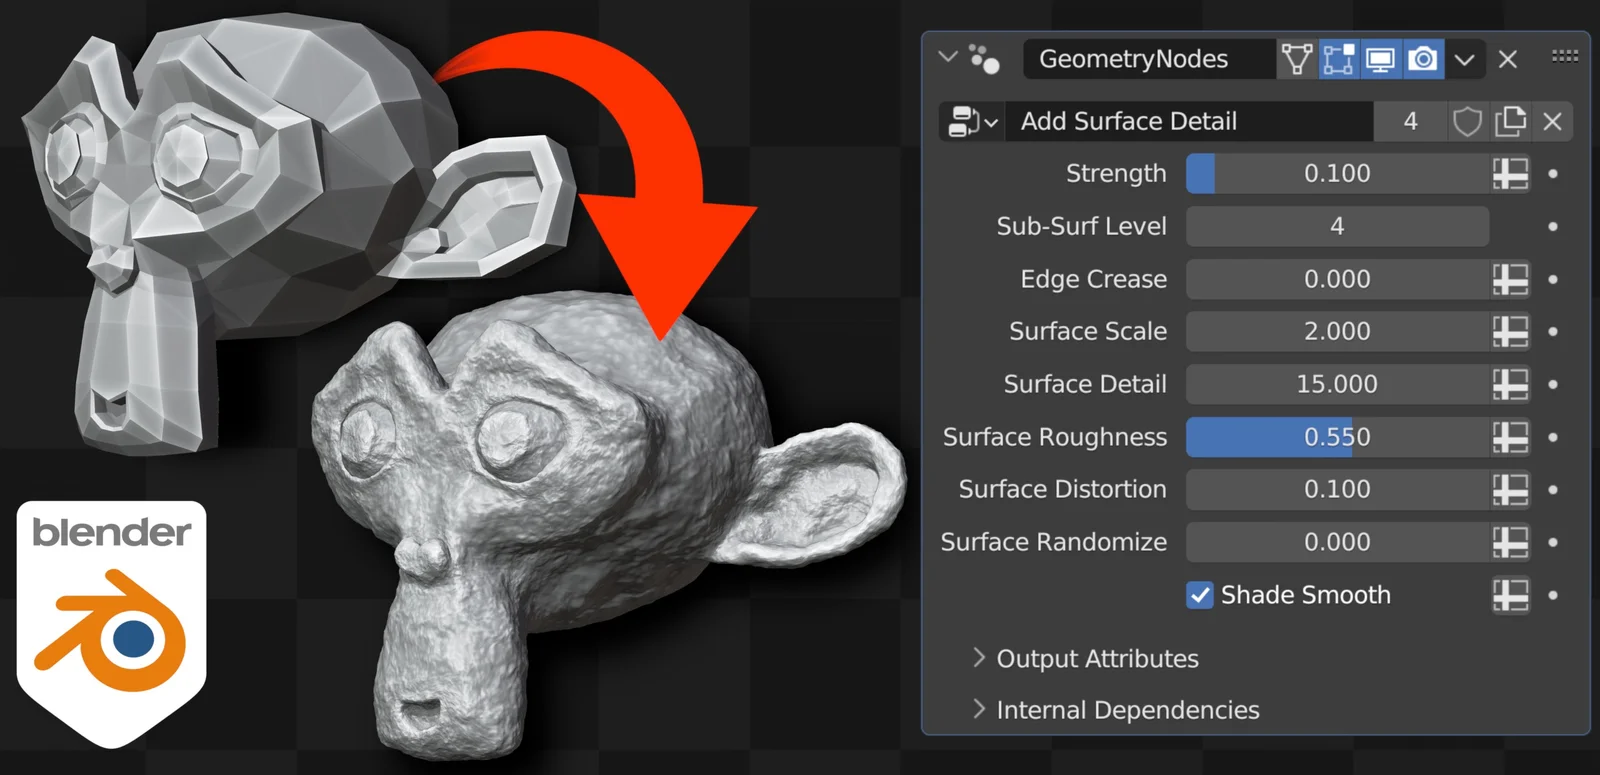The height and width of the screenshot is (775, 1600).
Task: Toggle on-cage editing for GeometryNodes
Action: 1297,59
